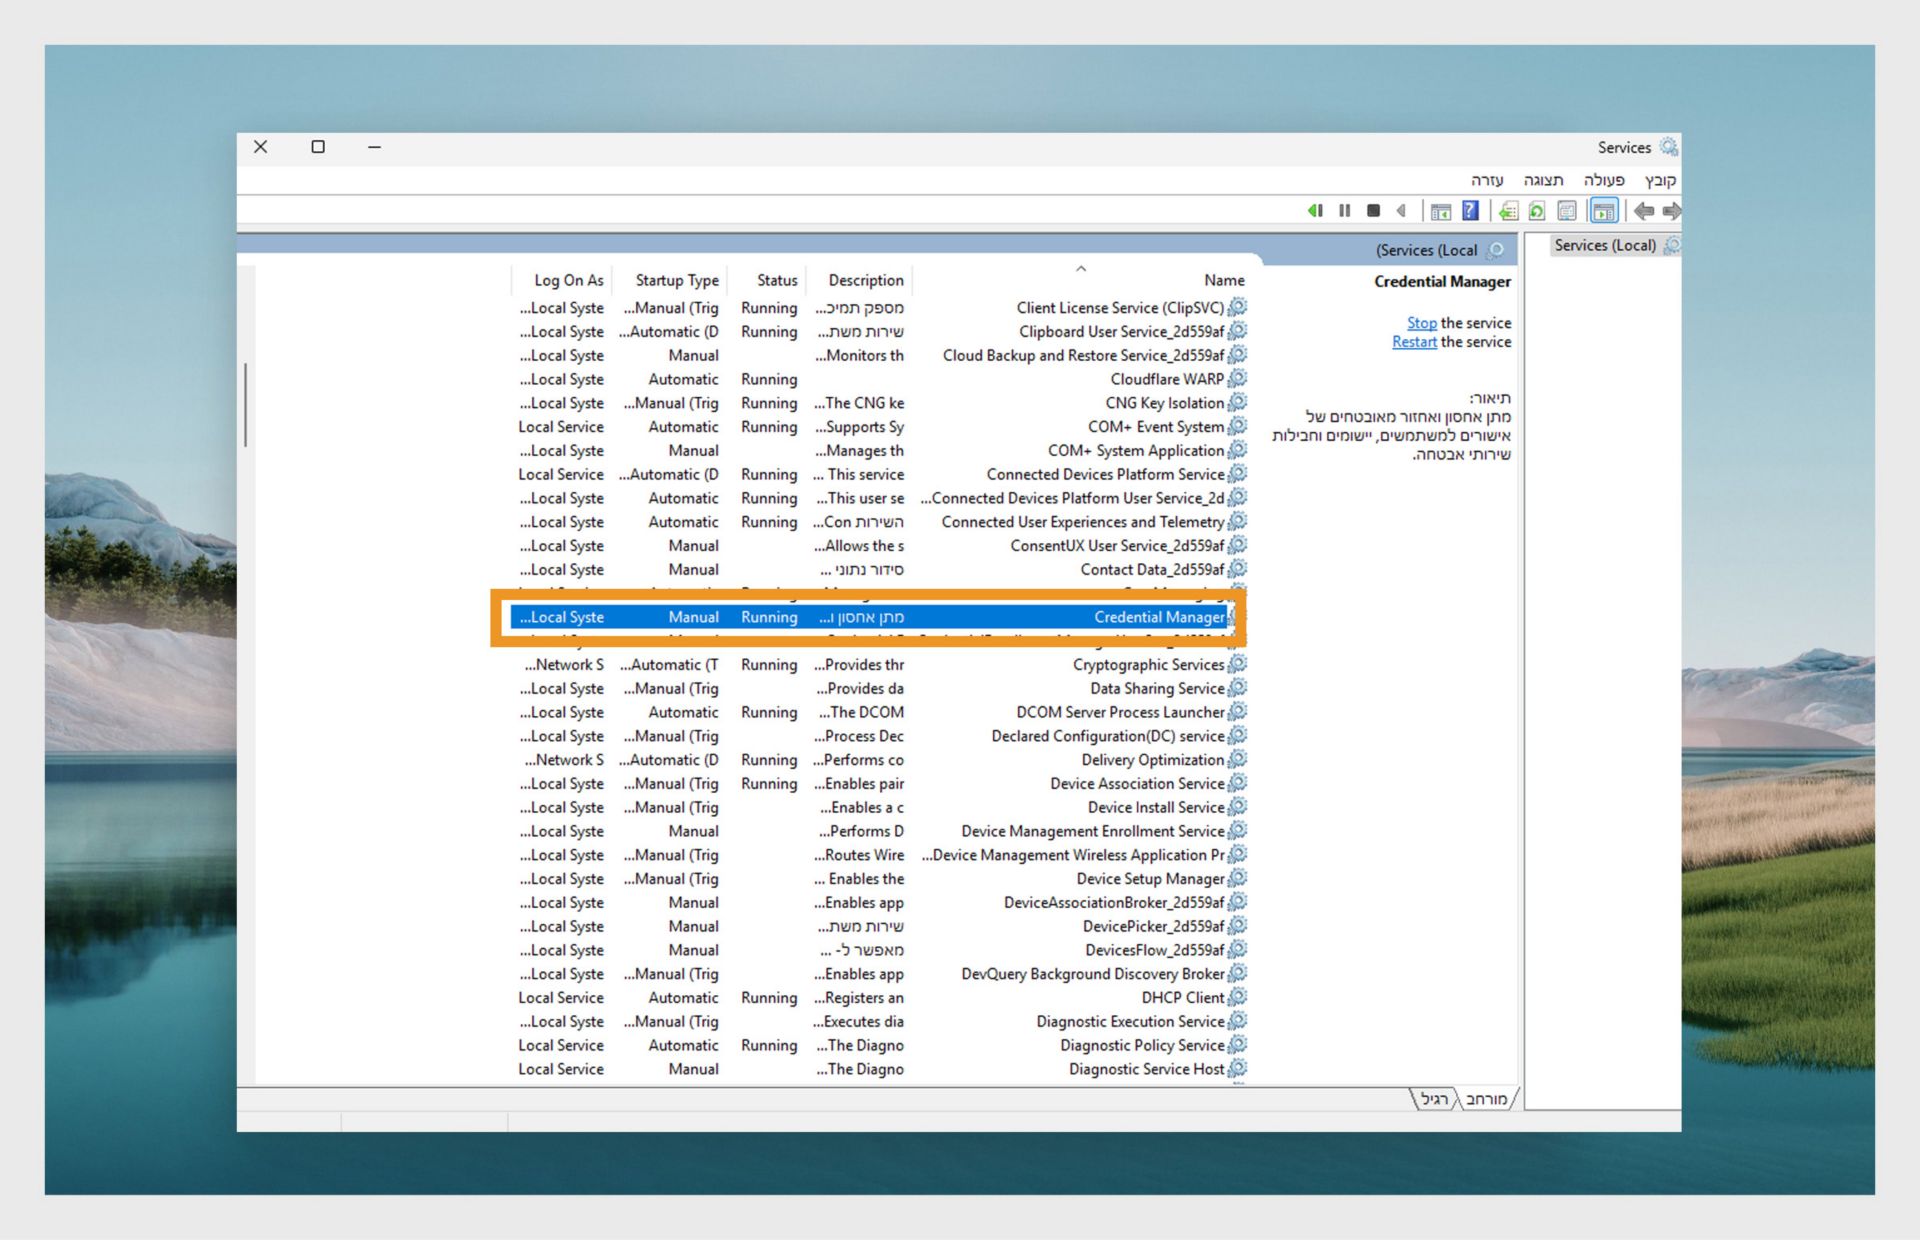The image size is (1920, 1240).
Task: Switch to the רגיל tab at bottom
Action: [1434, 1099]
